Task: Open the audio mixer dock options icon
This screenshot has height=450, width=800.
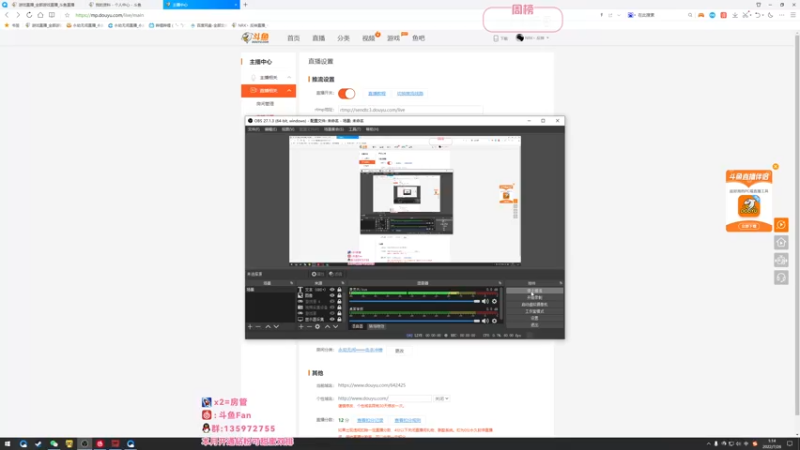Action: click(500, 283)
